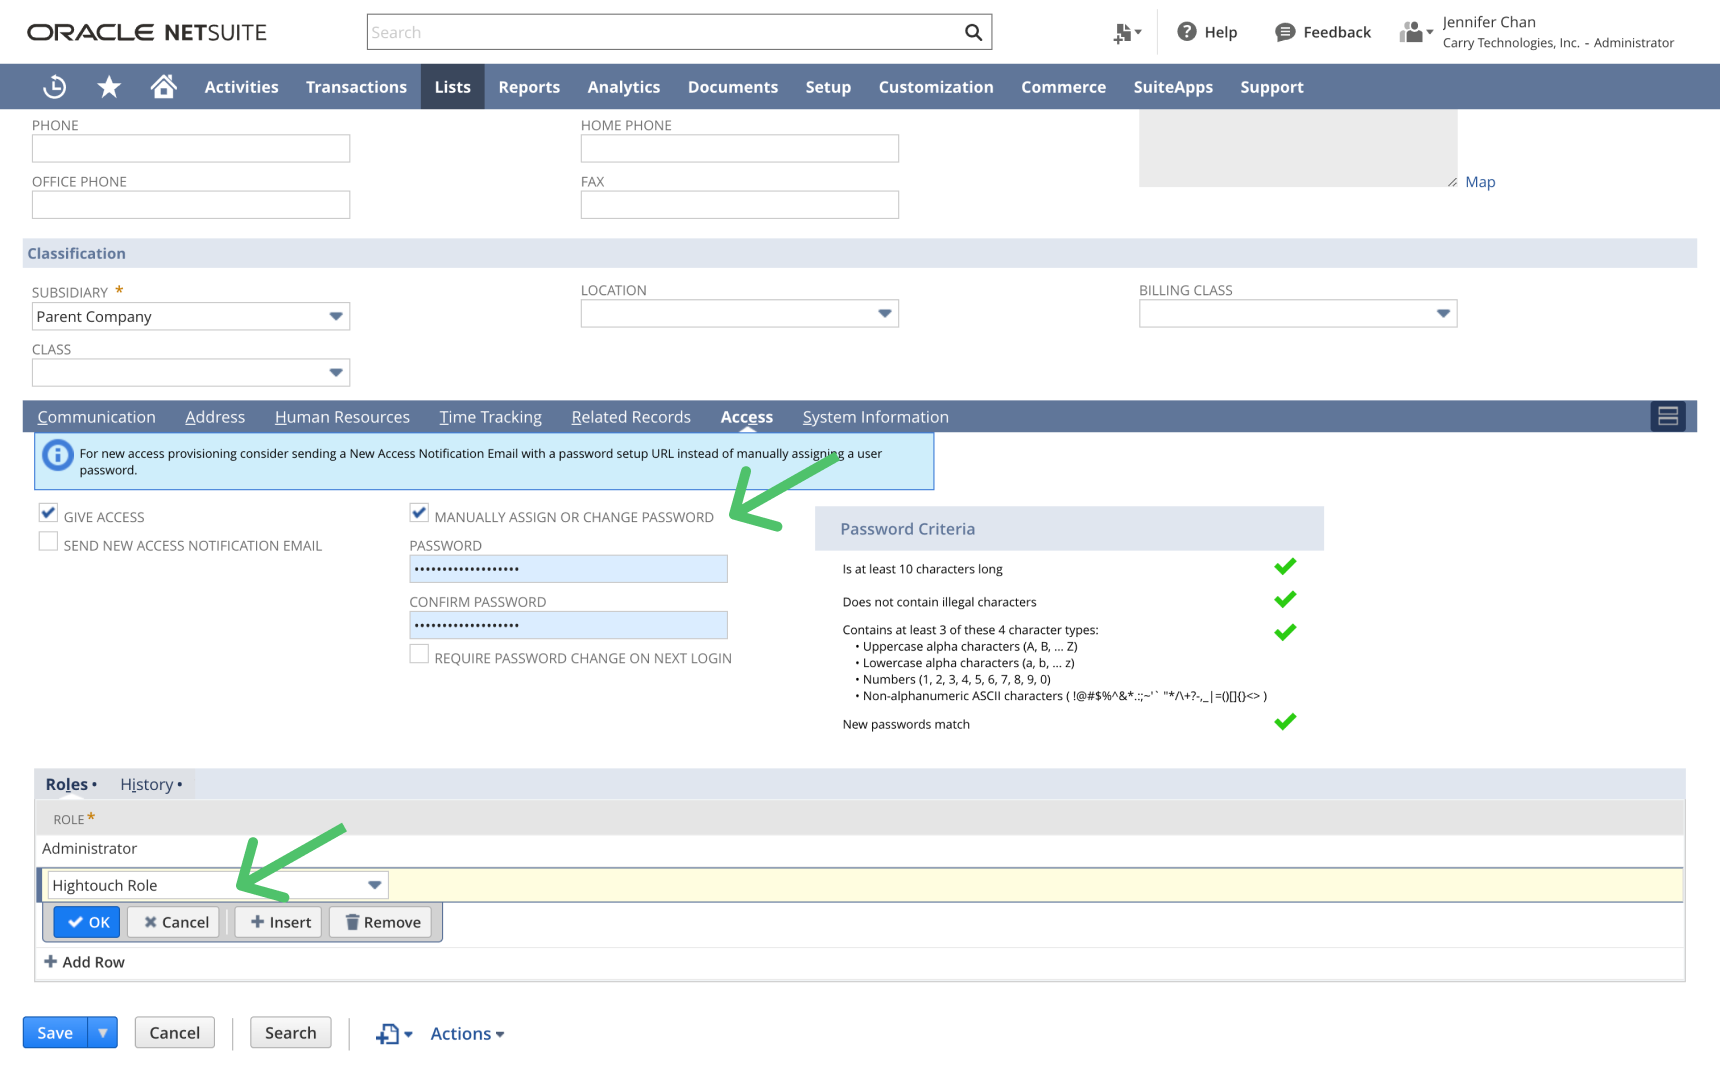Open the Save button arrow menu
Screen dimensions: 1720x1075
coord(103,1032)
